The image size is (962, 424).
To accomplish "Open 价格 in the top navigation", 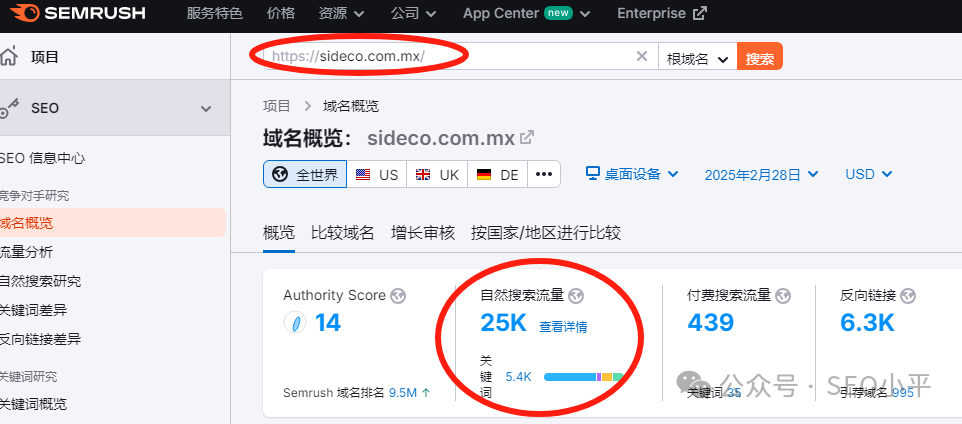I will 281,13.
